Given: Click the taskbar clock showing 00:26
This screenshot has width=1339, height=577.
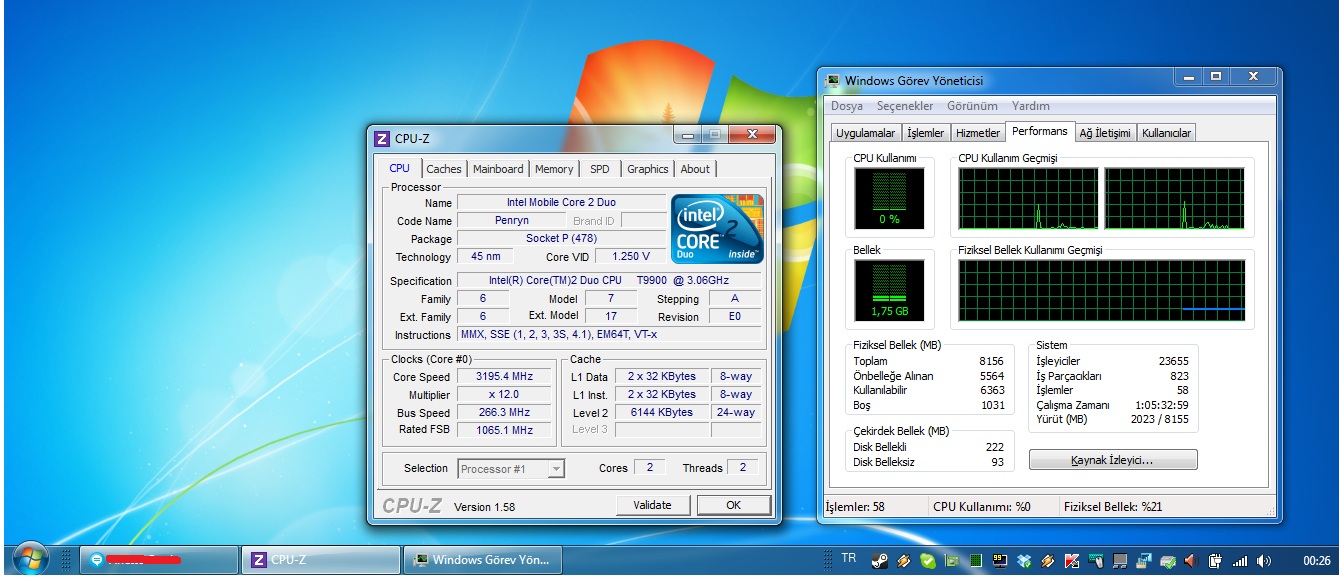Looking at the screenshot, I should (x=1317, y=561).
